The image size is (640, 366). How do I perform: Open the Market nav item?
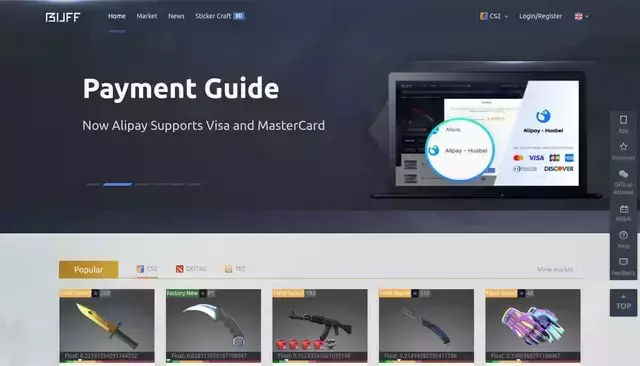pos(147,16)
